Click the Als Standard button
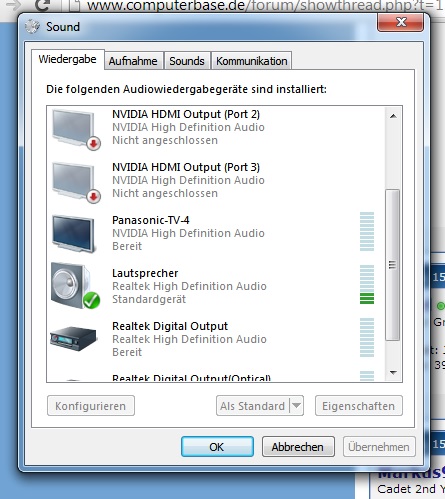Image resolution: width=445 pixels, height=499 pixels. click(253, 406)
